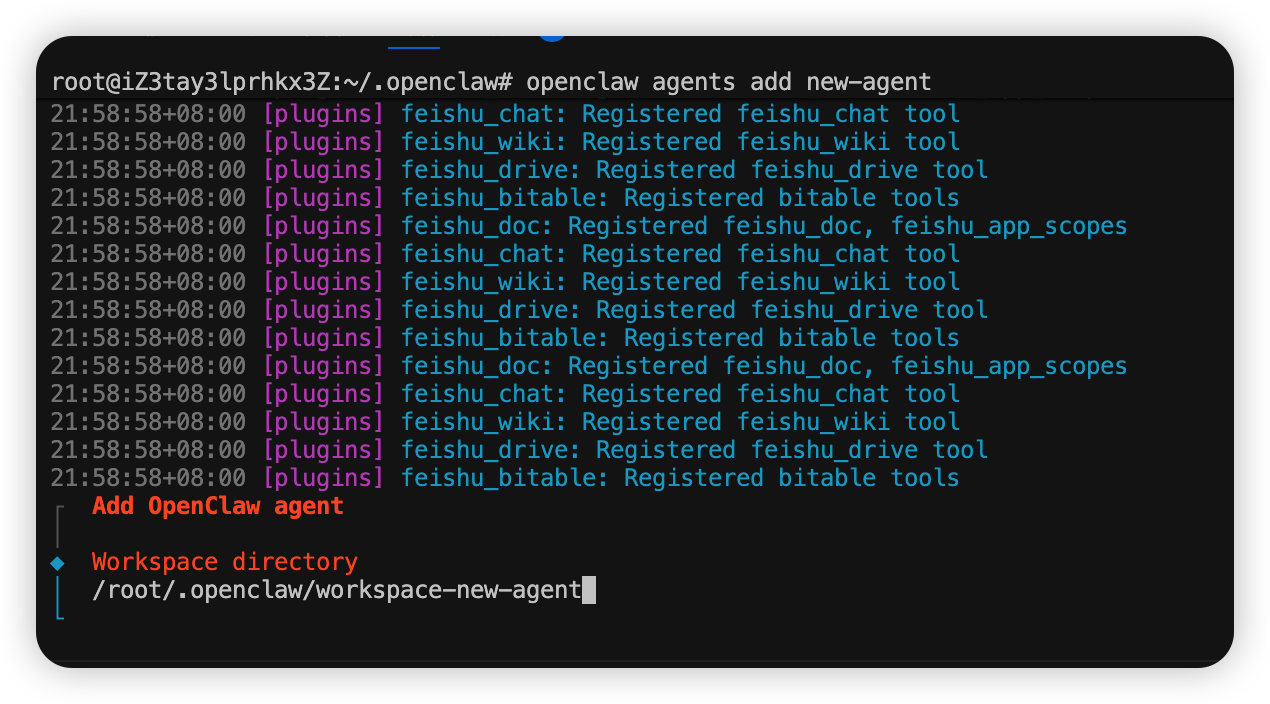This screenshot has width=1270, height=704.
Task: Click the first feishu_wiki log entry
Action: pyautogui.click(x=680, y=142)
